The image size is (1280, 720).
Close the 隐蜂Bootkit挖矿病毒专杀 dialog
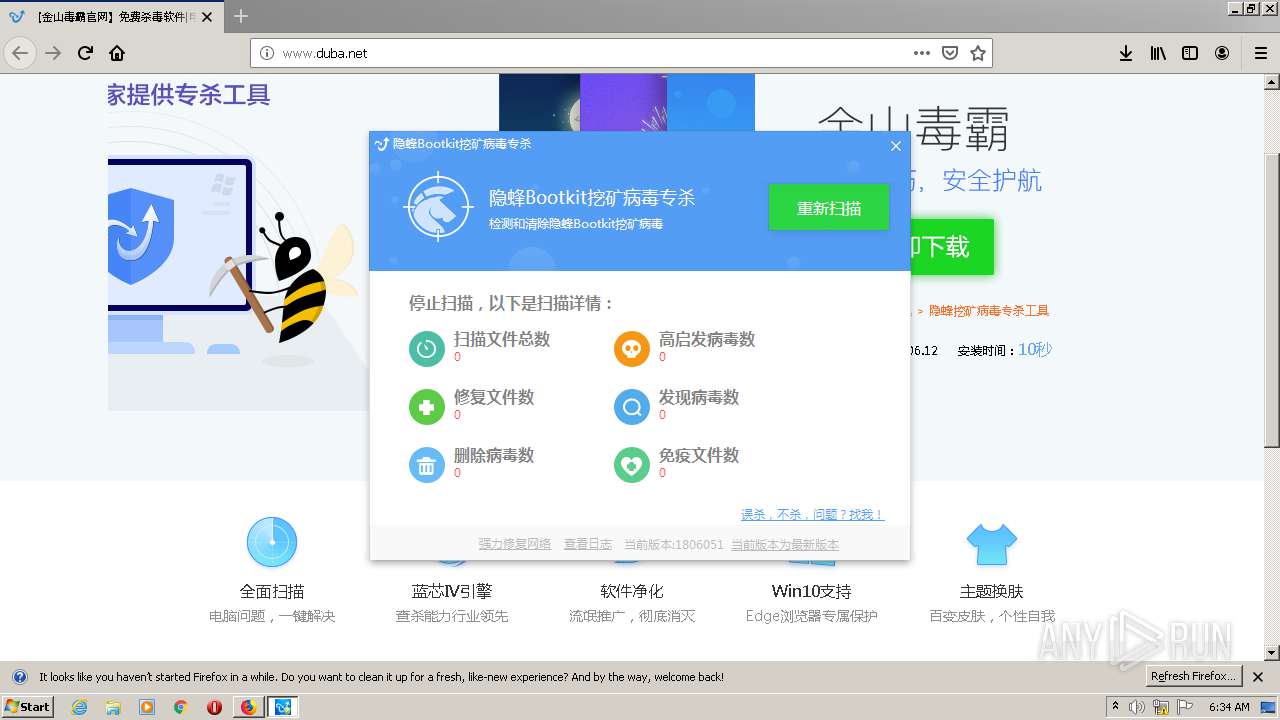point(895,146)
